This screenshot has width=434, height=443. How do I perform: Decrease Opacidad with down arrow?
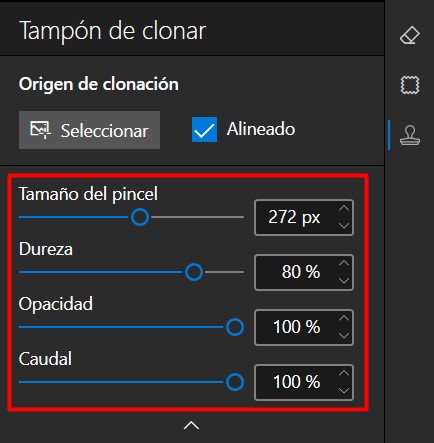point(344,336)
